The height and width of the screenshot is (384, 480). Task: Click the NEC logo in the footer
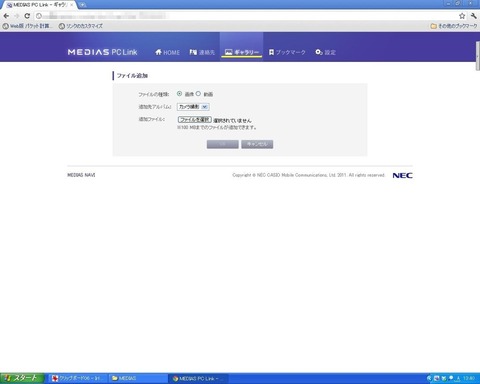click(402, 175)
